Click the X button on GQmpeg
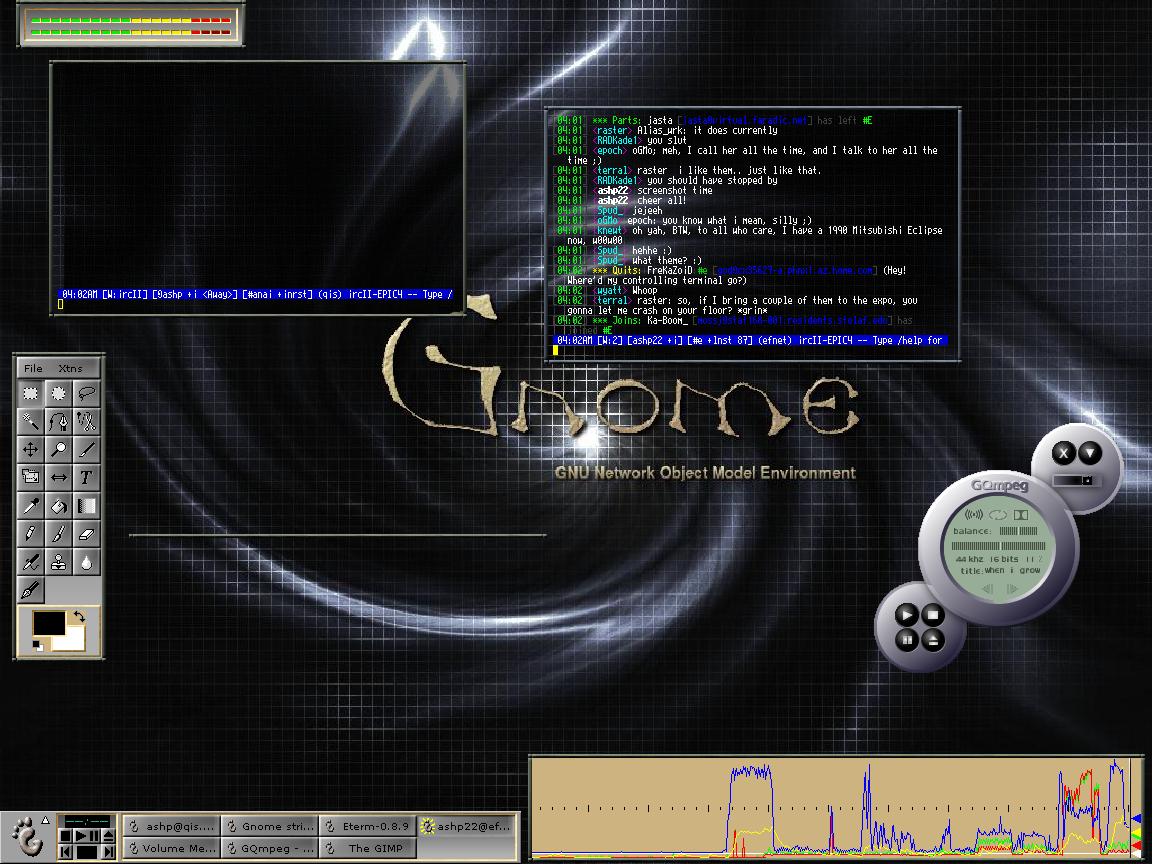 click(x=1064, y=453)
